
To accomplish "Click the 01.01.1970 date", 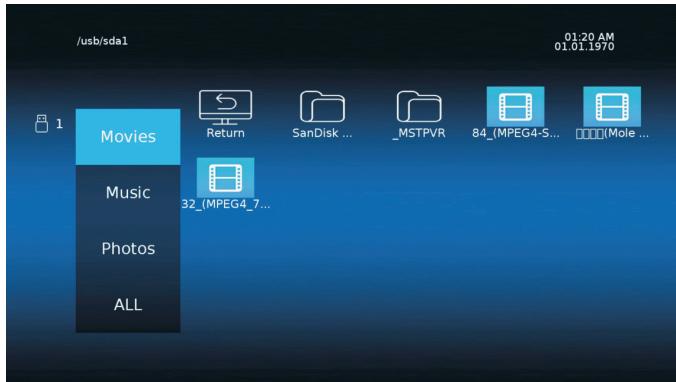I will (x=584, y=47).
